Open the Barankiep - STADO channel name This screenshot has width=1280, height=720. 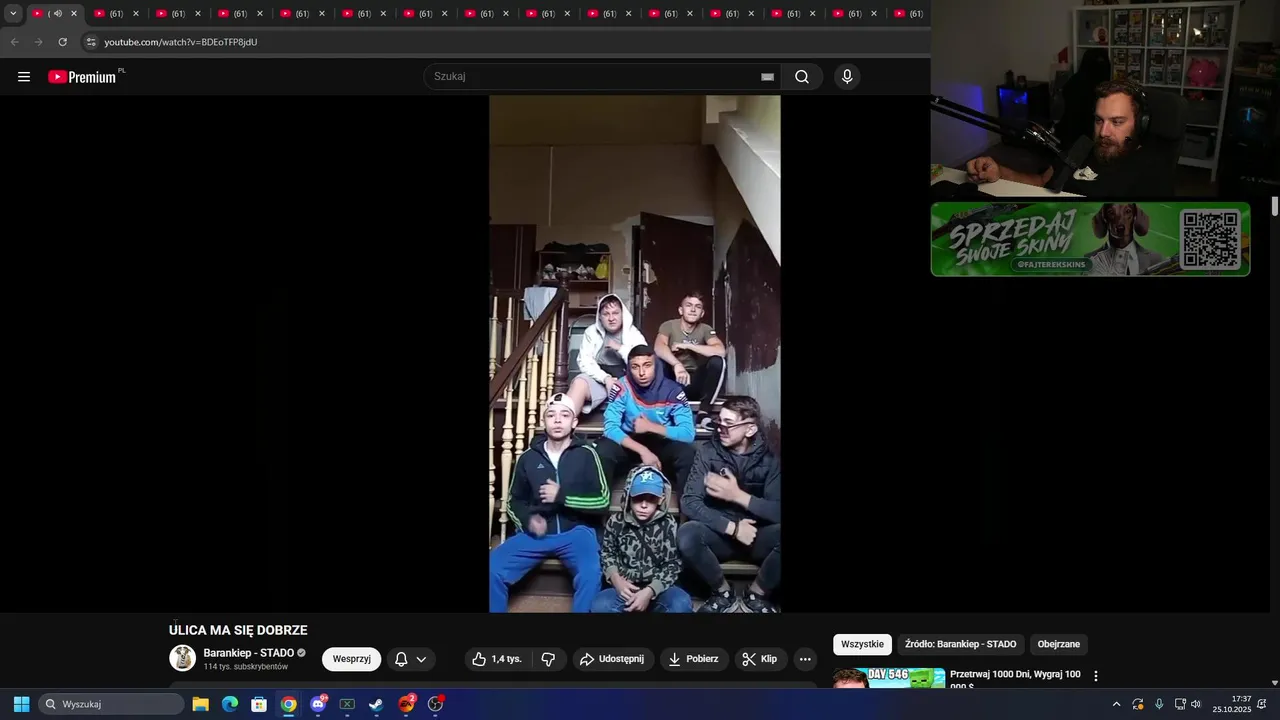pyautogui.click(x=249, y=653)
